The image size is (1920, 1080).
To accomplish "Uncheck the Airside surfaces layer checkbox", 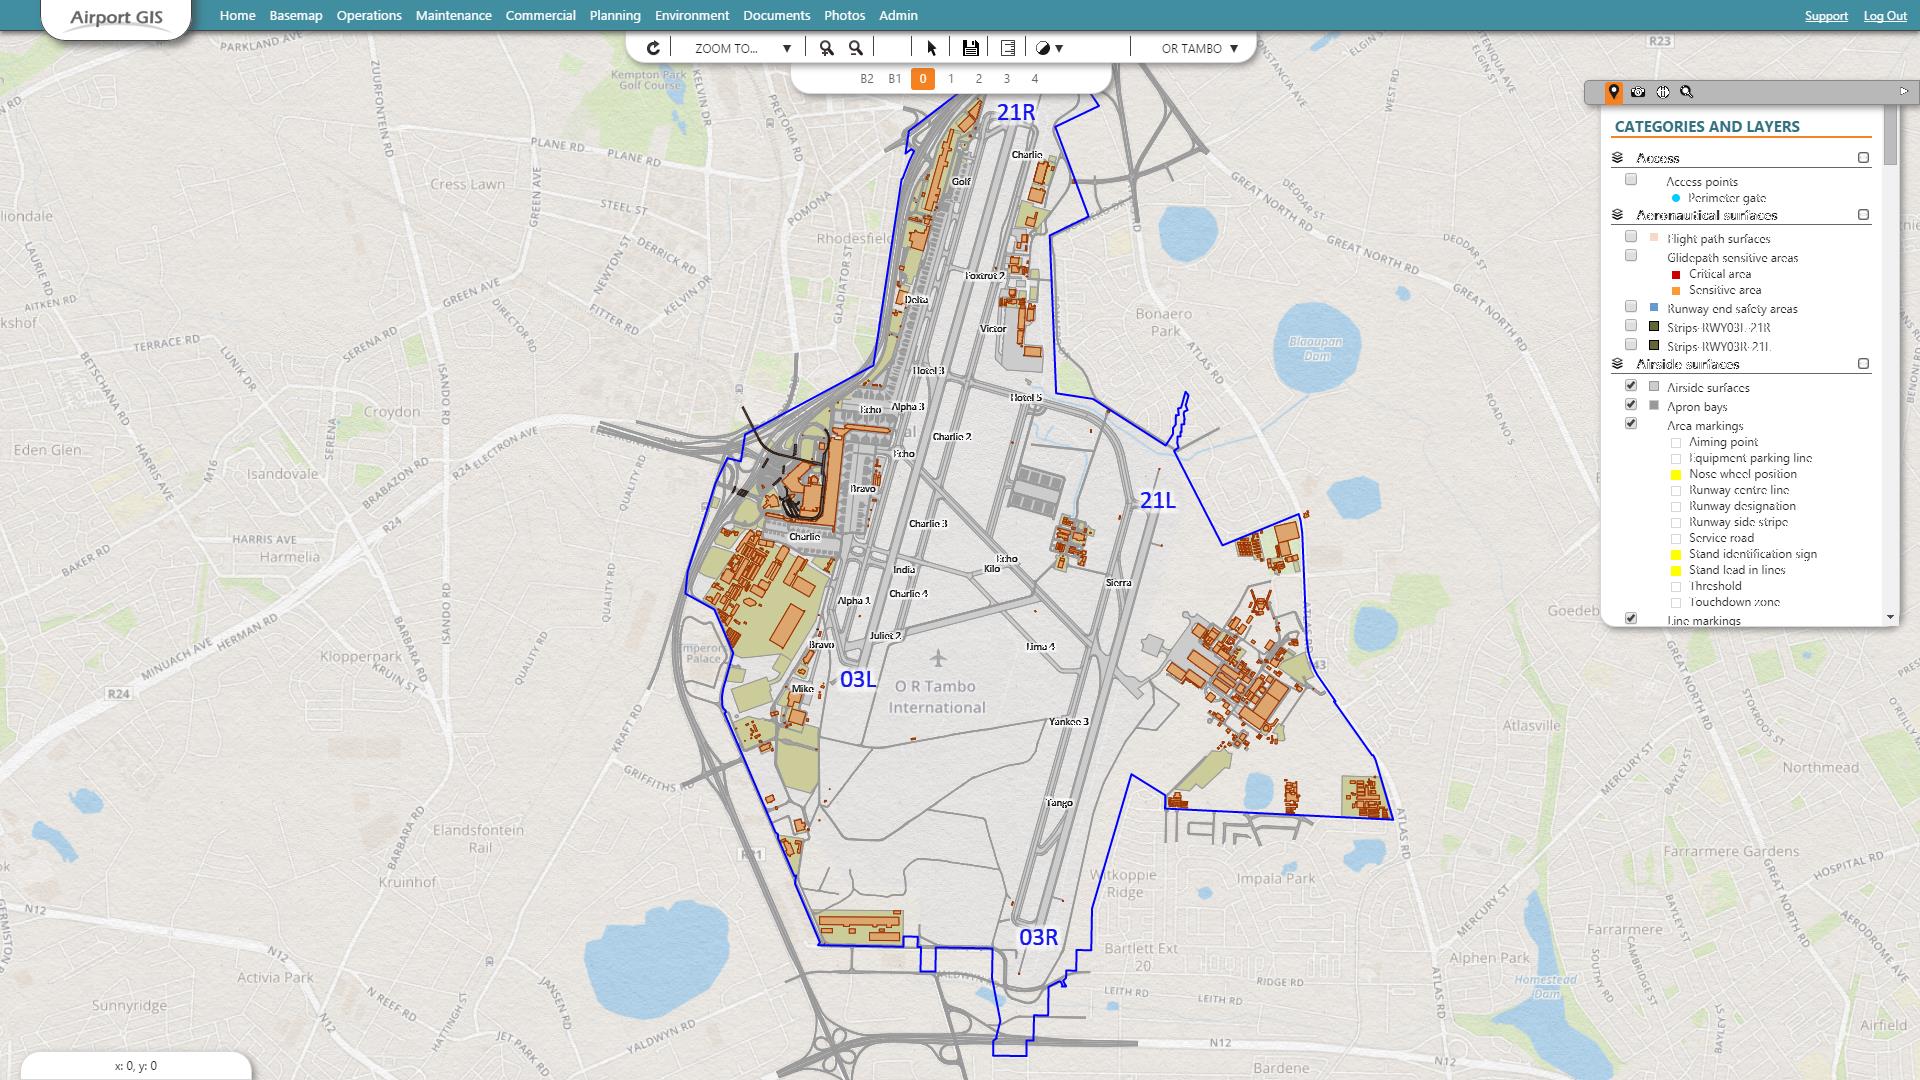I will (x=1631, y=386).
